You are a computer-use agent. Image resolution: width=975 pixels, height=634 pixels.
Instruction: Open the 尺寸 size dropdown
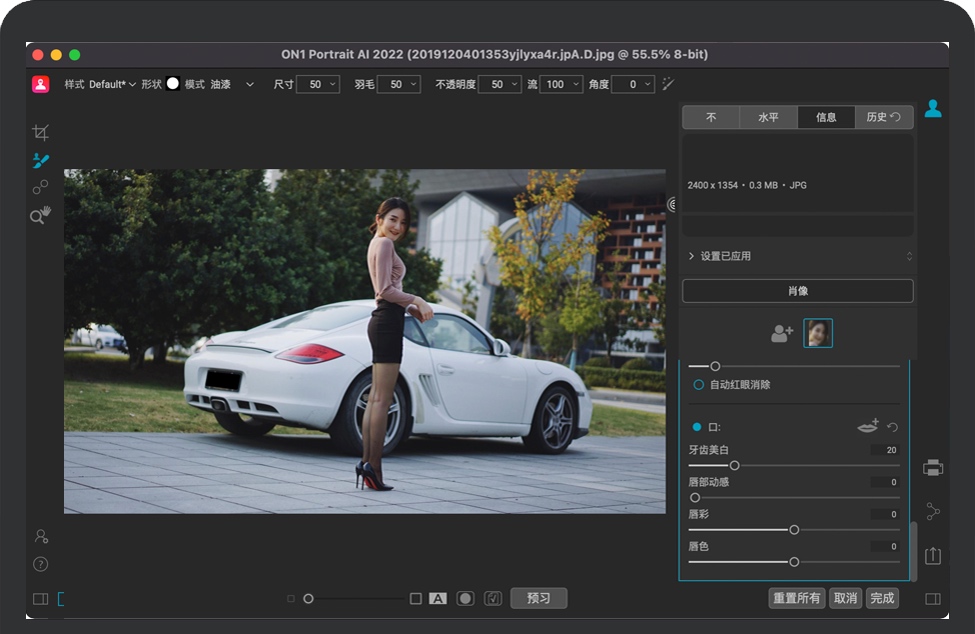(317, 85)
